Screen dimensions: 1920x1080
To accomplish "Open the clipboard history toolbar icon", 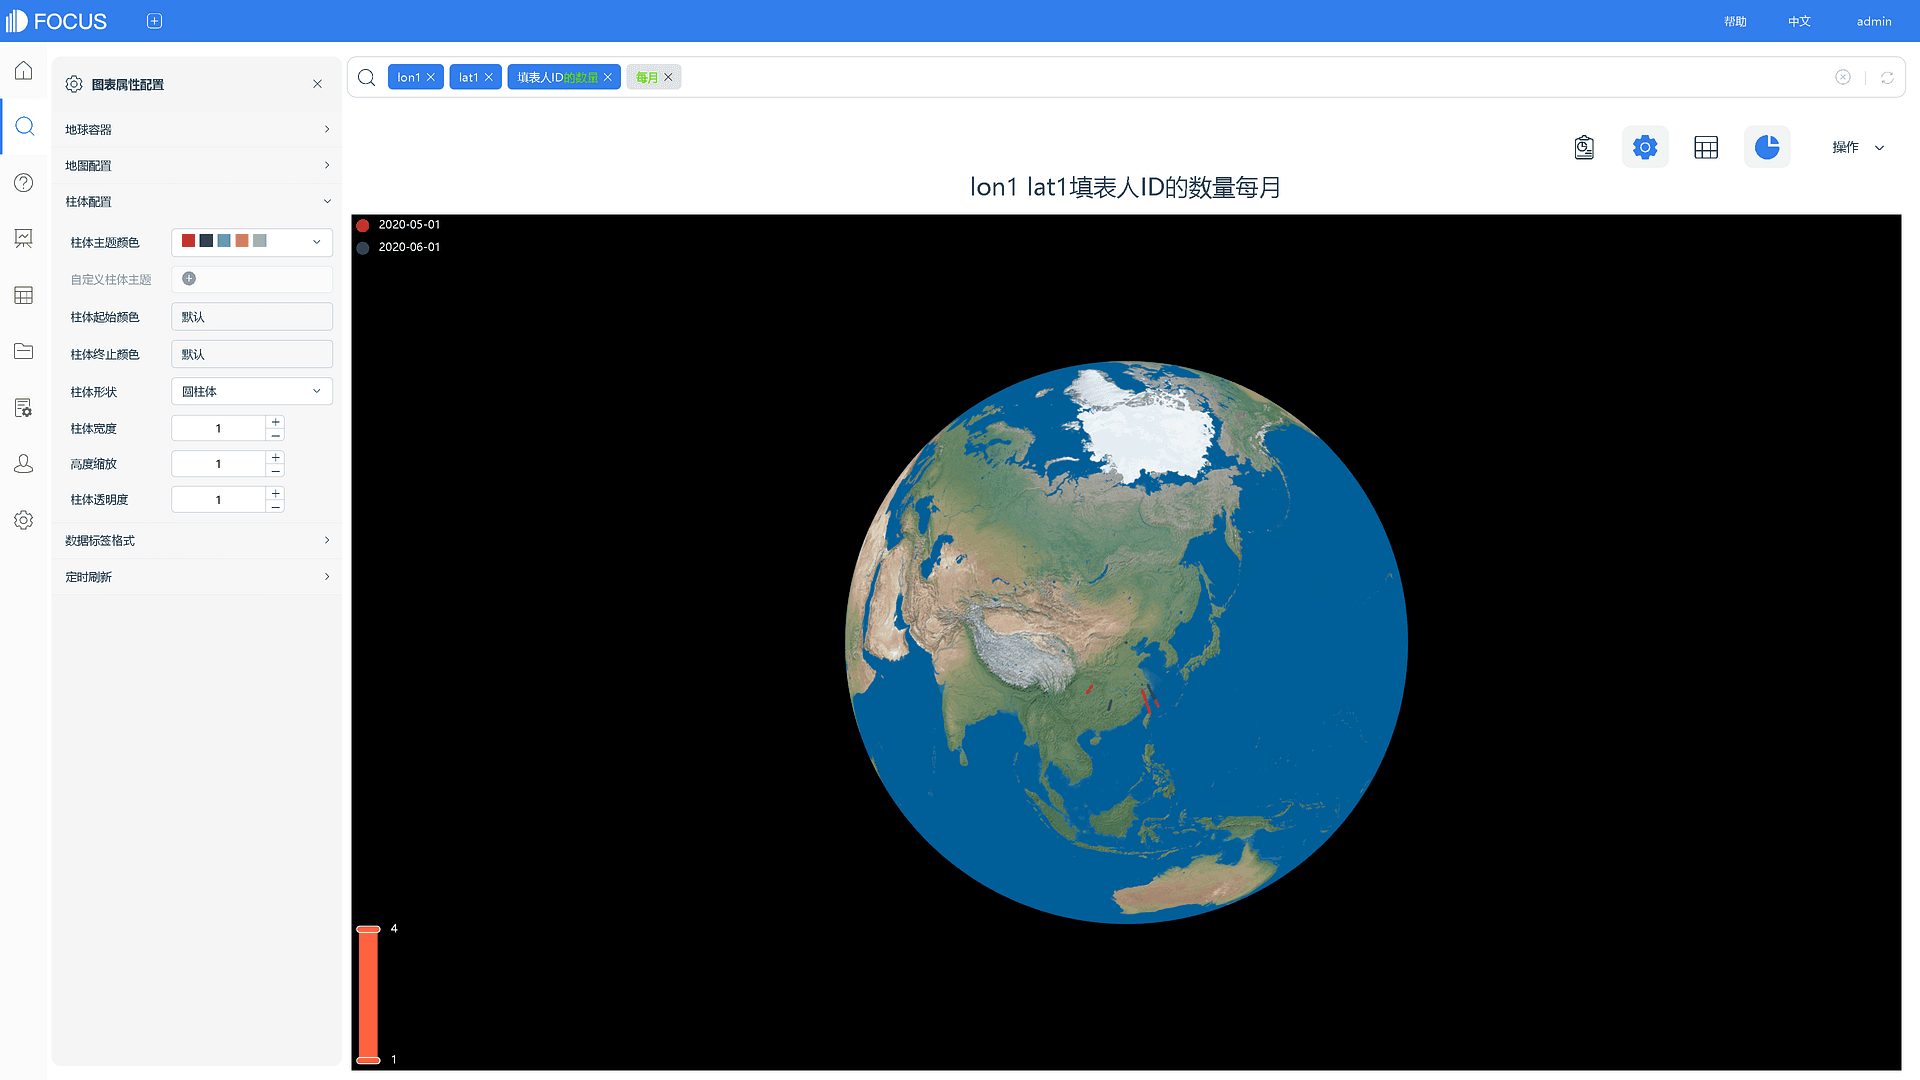I will tap(1584, 147).
